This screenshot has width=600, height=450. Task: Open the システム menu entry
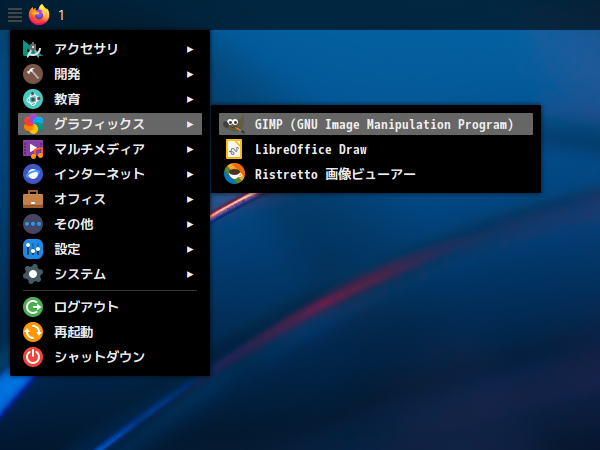[x=110, y=274]
